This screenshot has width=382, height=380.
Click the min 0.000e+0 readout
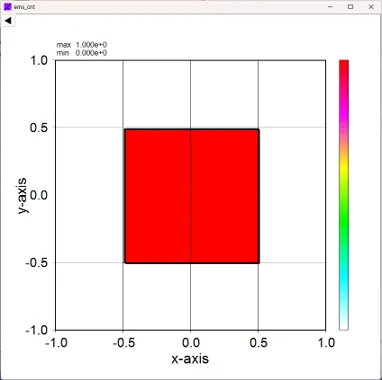(x=82, y=53)
